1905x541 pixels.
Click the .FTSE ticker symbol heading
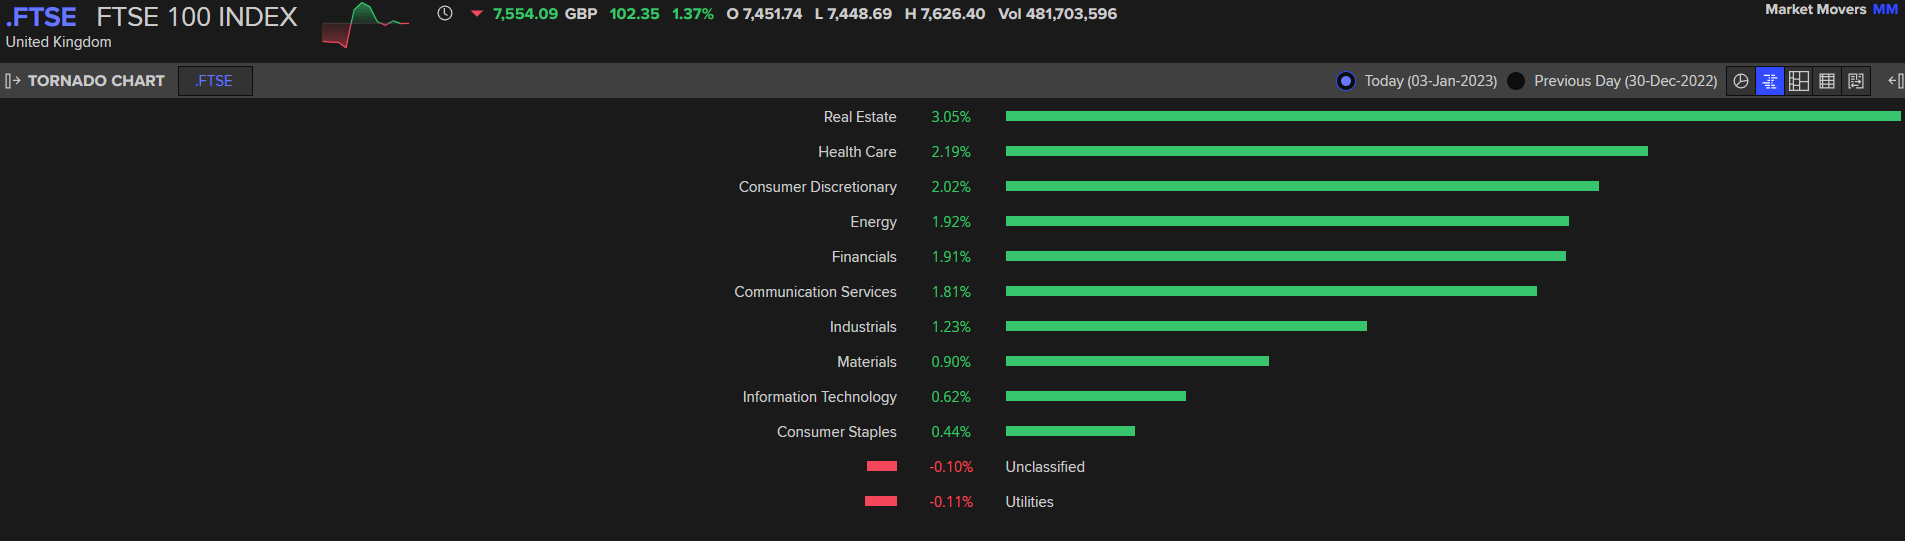(41, 17)
